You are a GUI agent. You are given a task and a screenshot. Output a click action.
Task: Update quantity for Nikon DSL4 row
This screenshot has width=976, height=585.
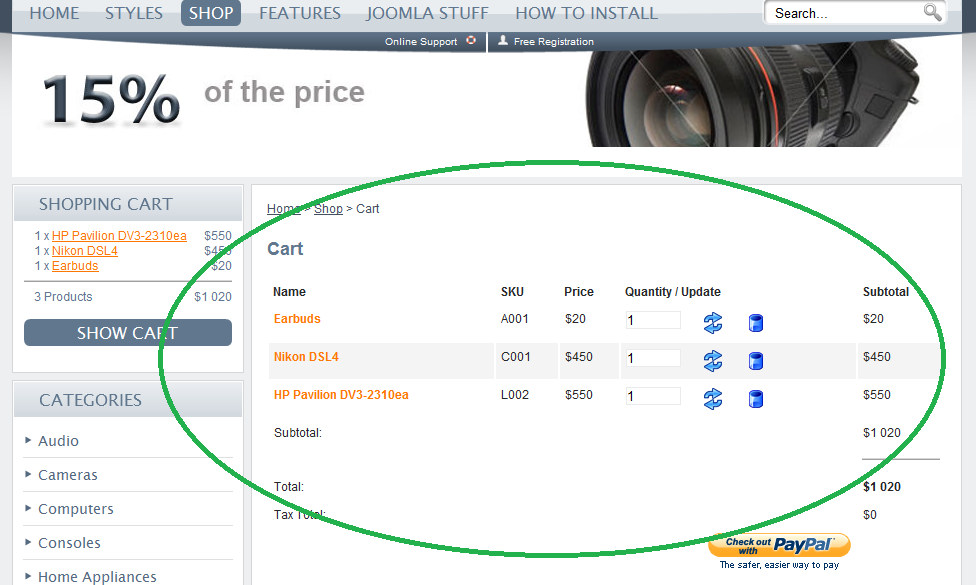713,360
